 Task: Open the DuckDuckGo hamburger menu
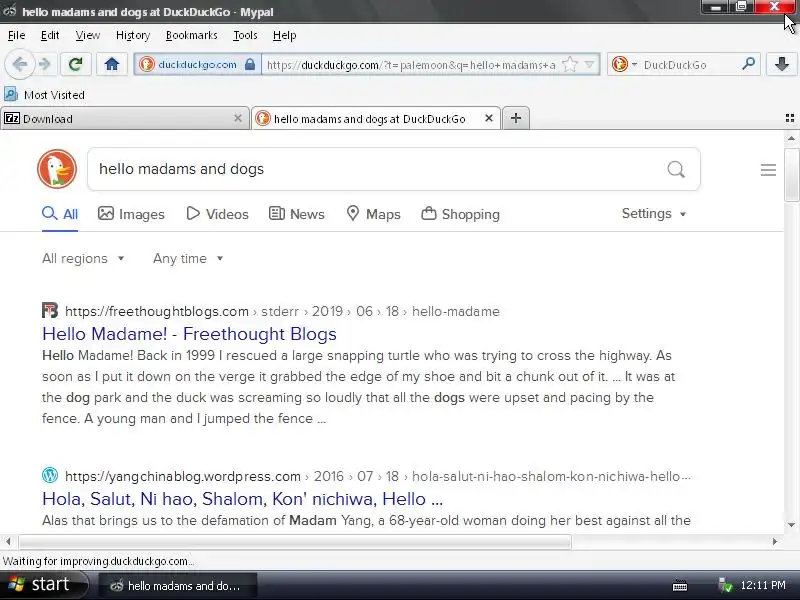click(768, 170)
